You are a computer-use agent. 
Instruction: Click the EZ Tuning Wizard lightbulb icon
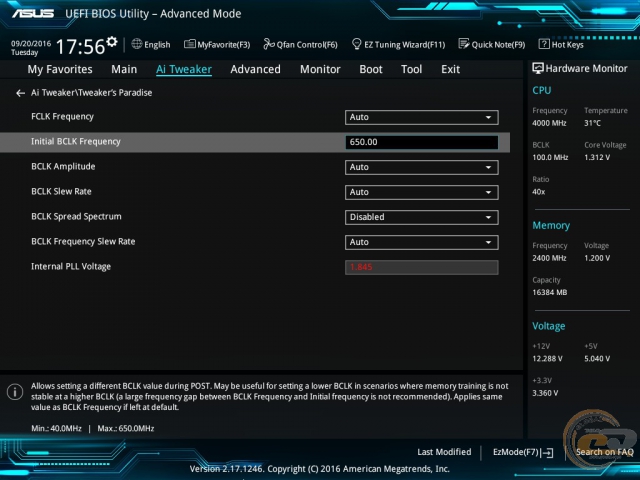356,44
